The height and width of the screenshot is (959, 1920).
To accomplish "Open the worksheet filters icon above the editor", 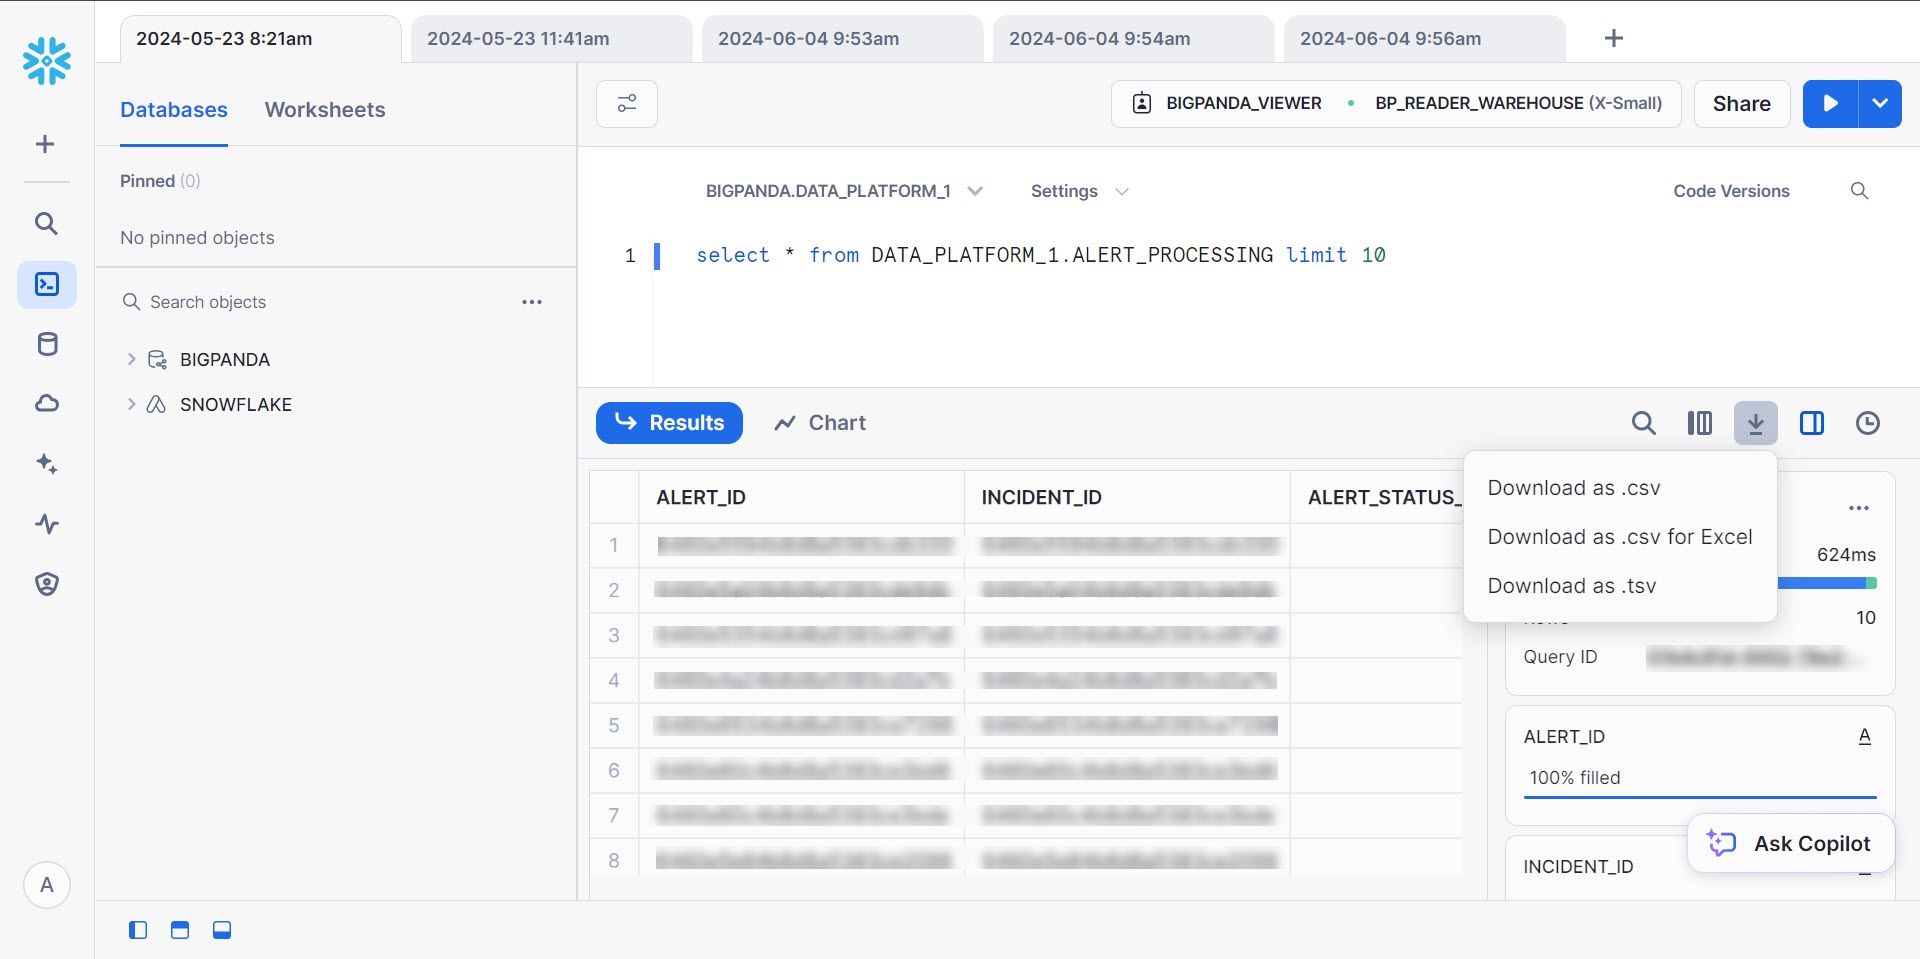I will [627, 103].
